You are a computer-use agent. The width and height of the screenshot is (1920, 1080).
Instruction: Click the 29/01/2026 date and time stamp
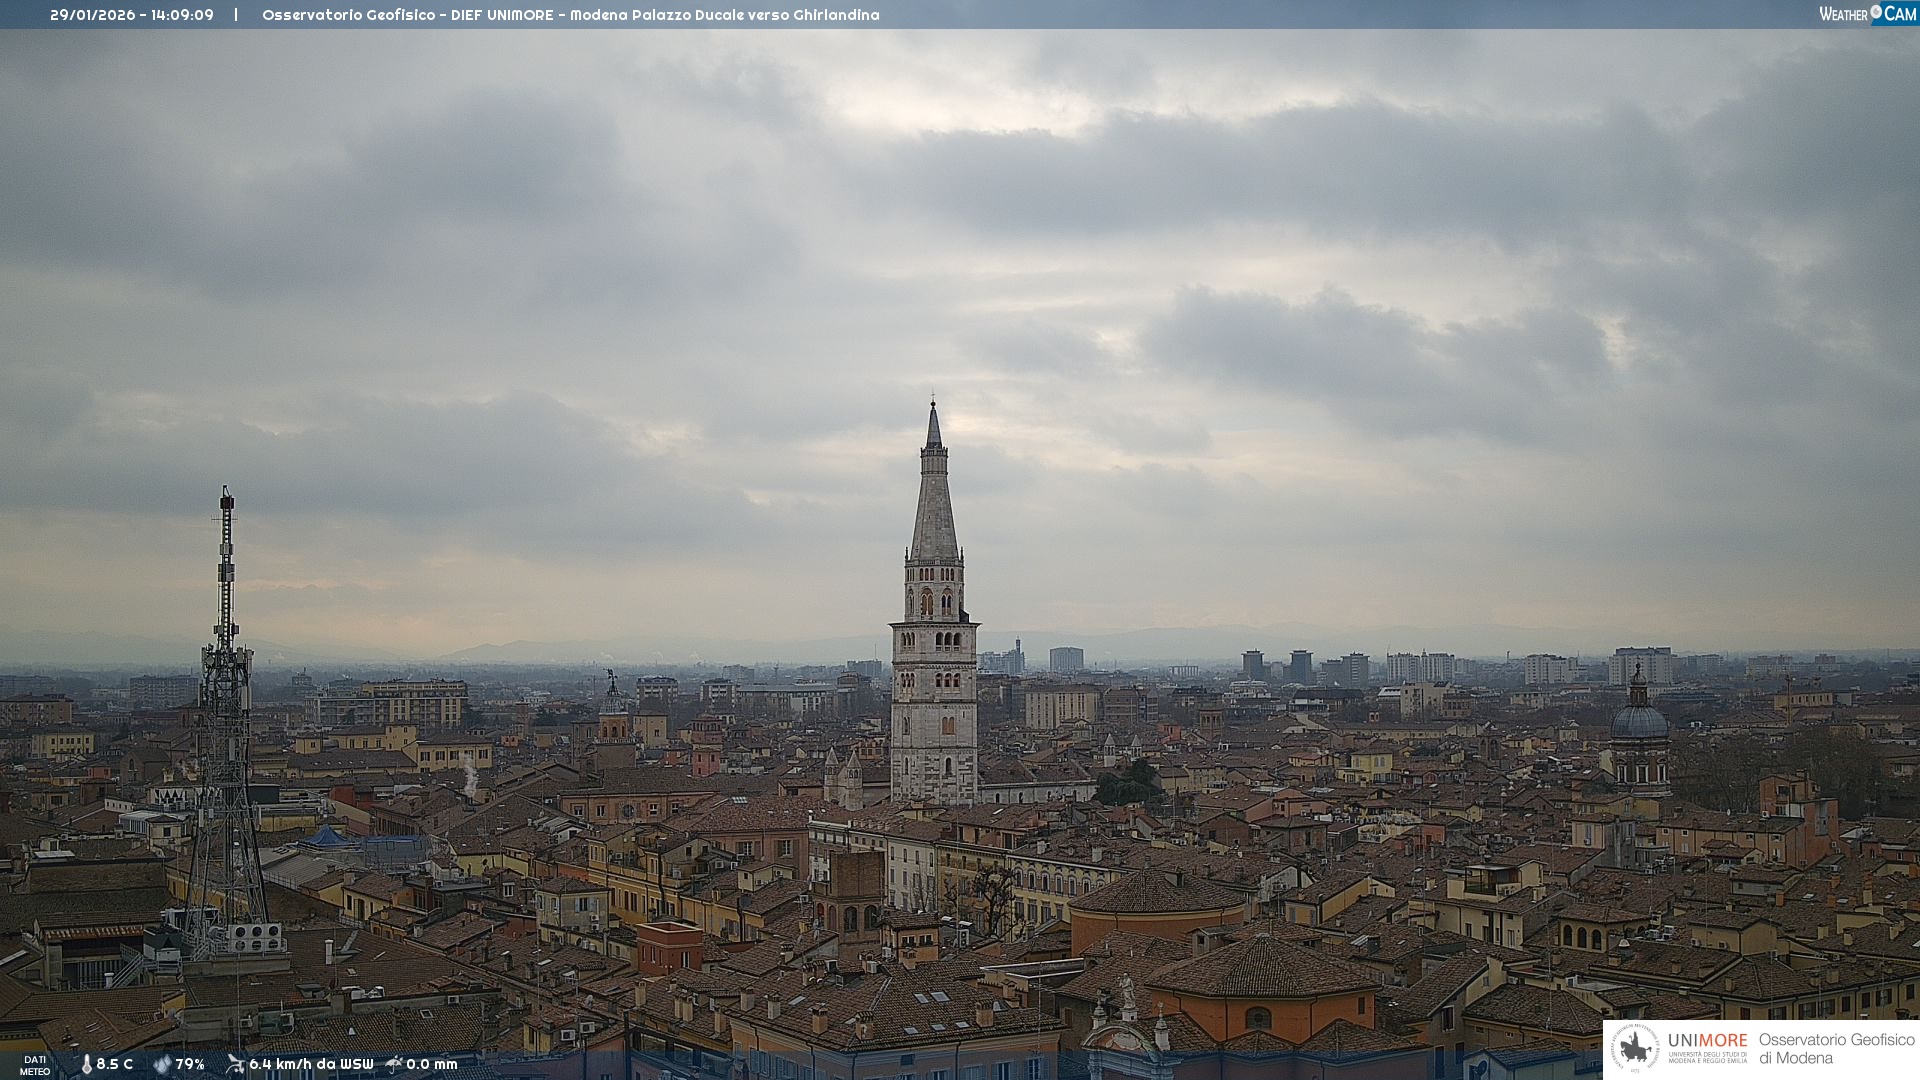[x=132, y=15]
